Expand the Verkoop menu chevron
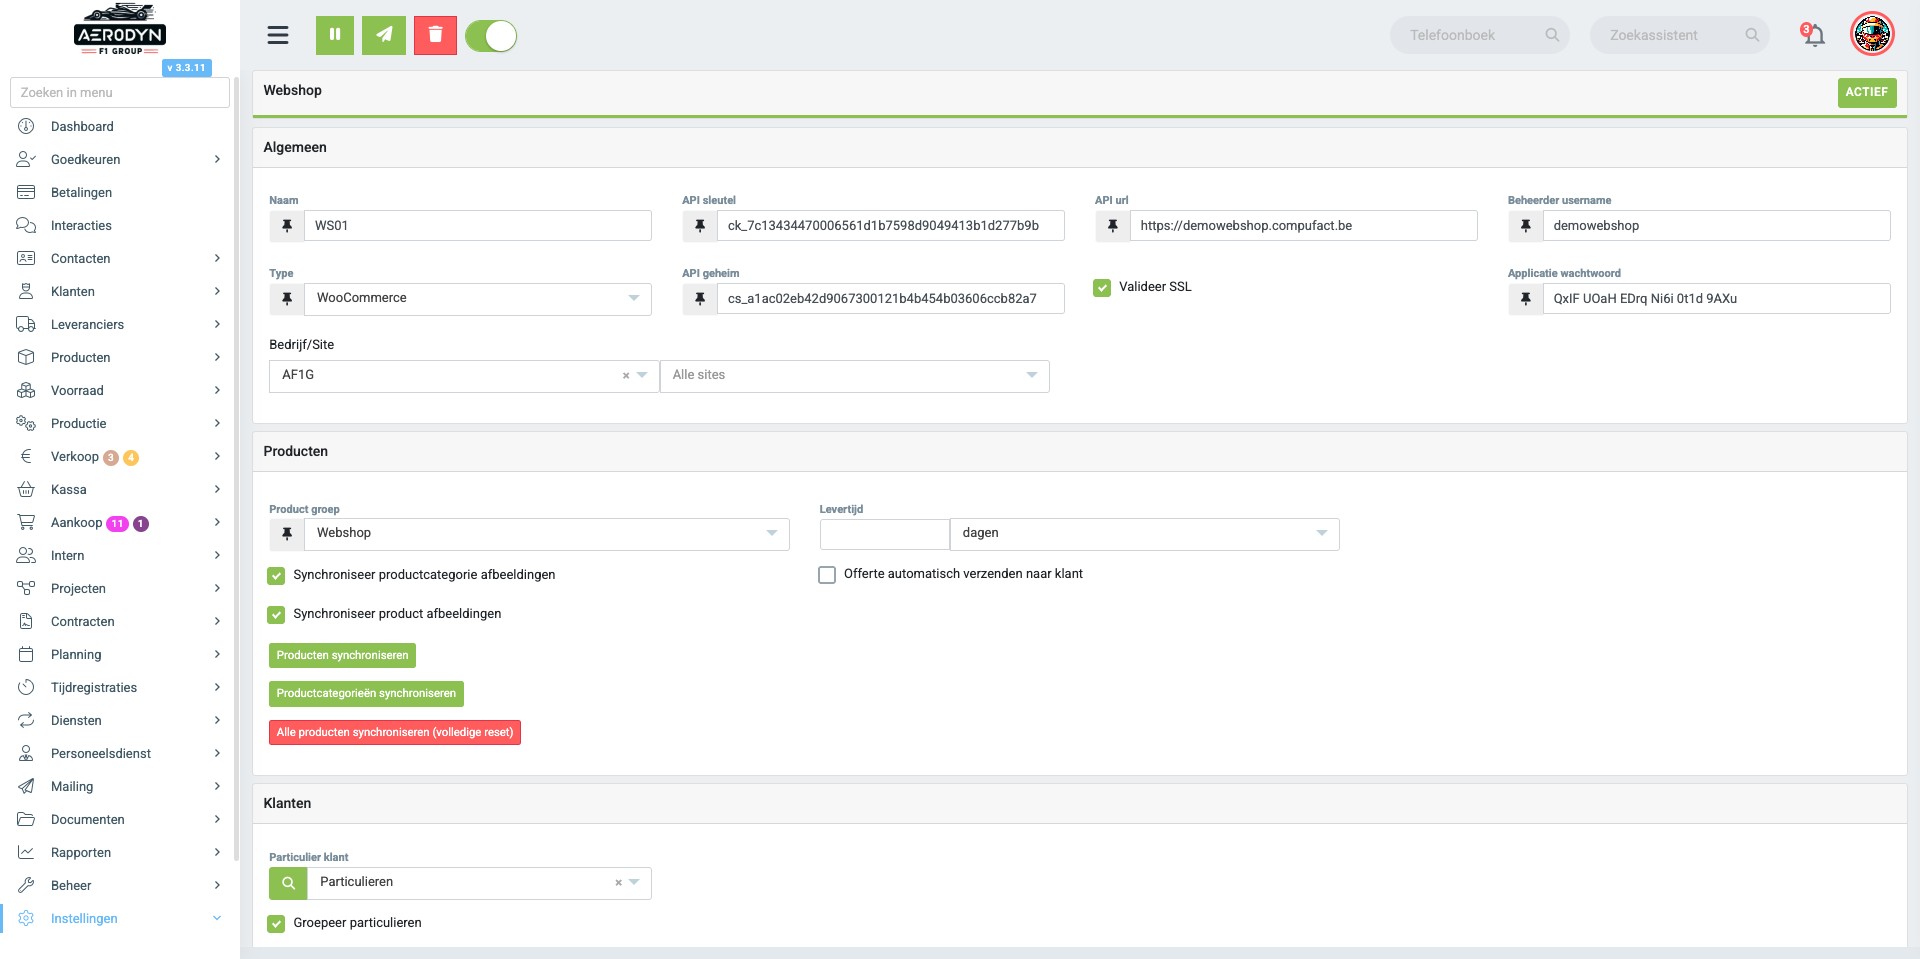 click(x=217, y=457)
